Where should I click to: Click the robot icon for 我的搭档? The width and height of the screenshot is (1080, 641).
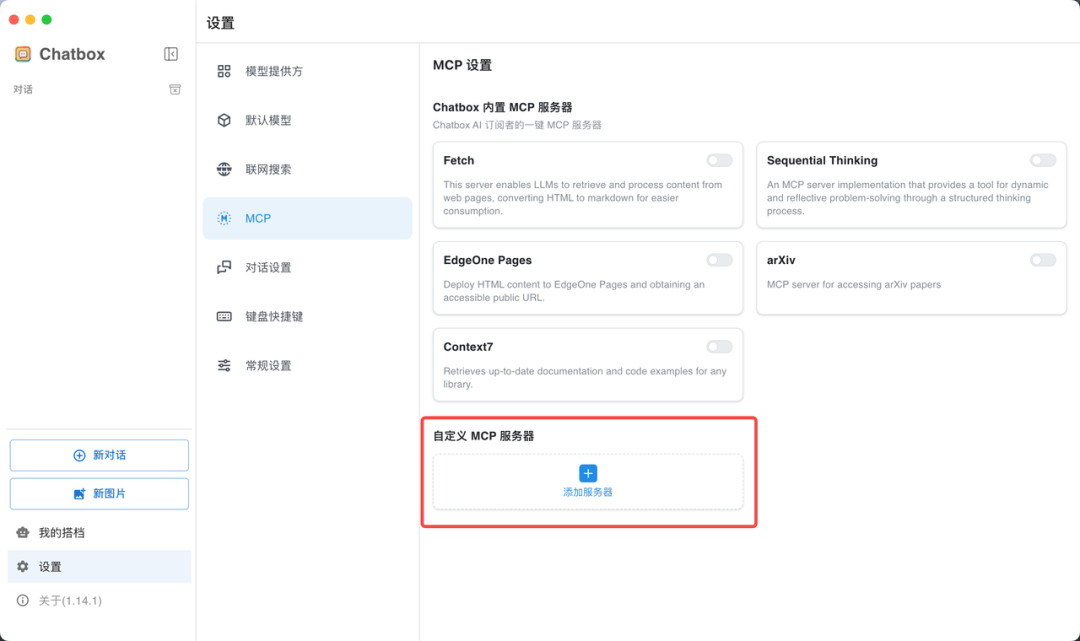[23, 533]
